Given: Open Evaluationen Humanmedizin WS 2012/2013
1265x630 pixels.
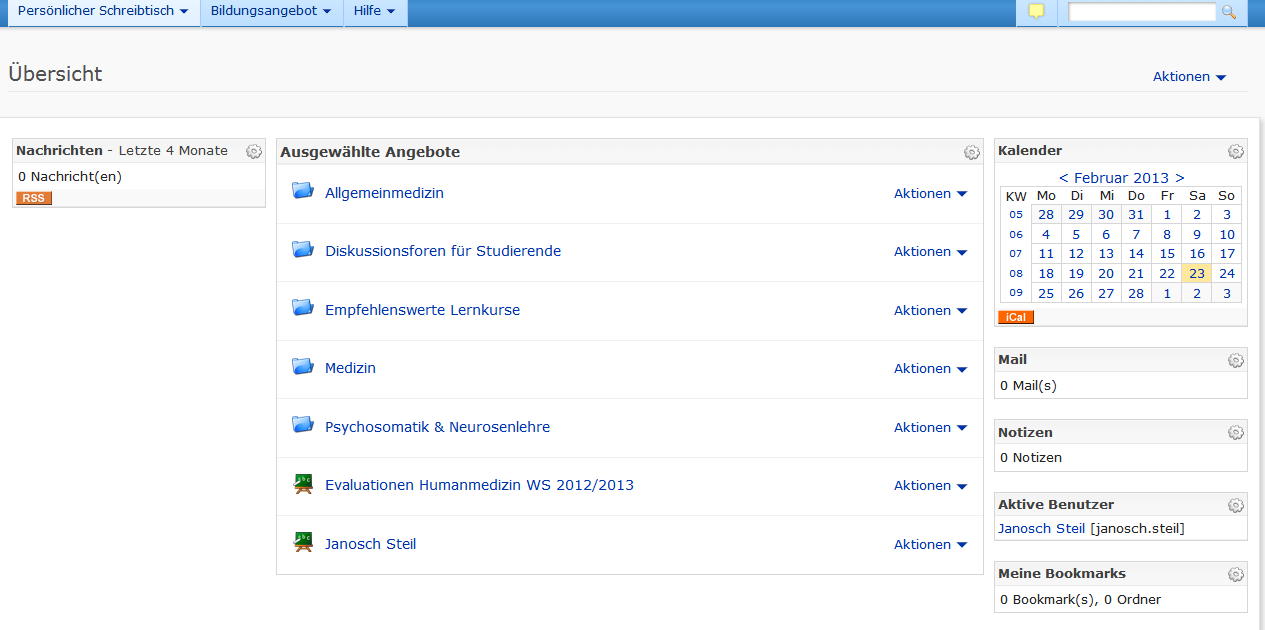Looking at the screenshot, I should (479, 486).
